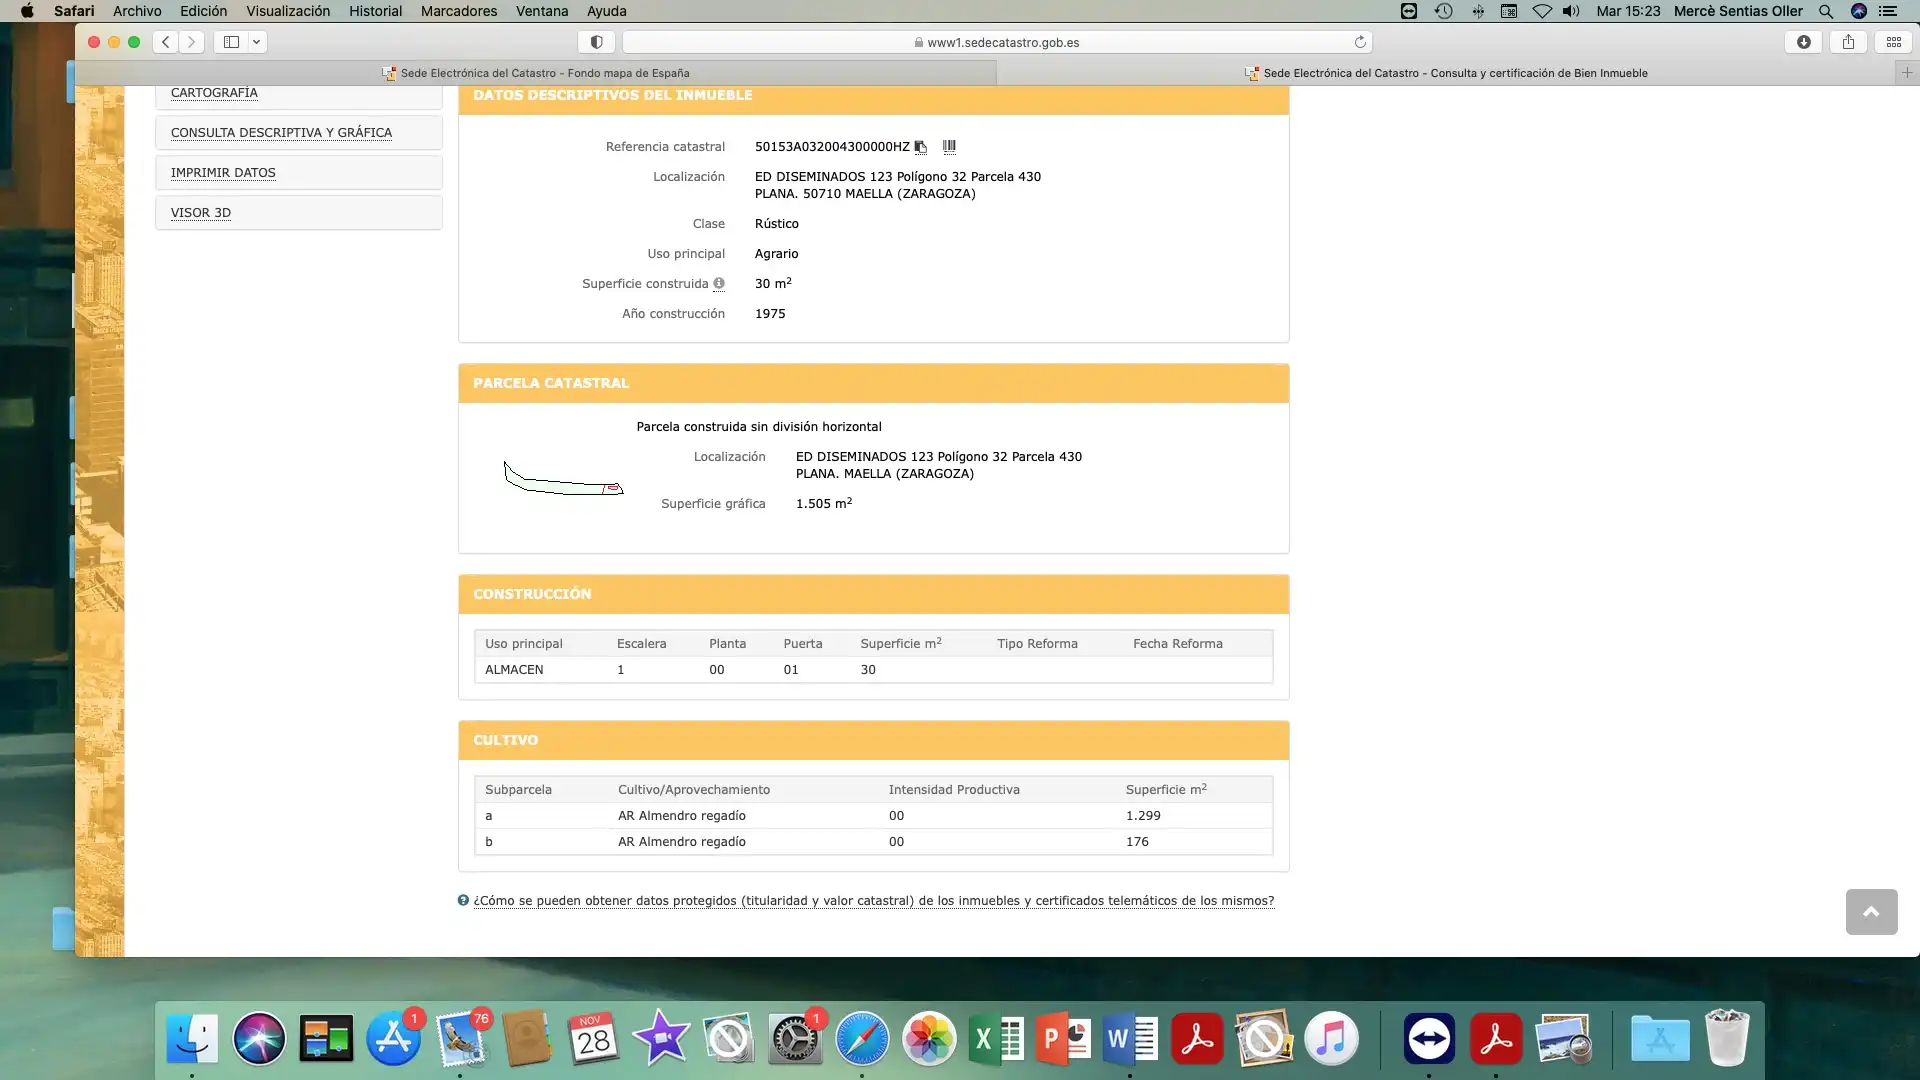Open Trash in the dock

click(x=1727, y=1039)
